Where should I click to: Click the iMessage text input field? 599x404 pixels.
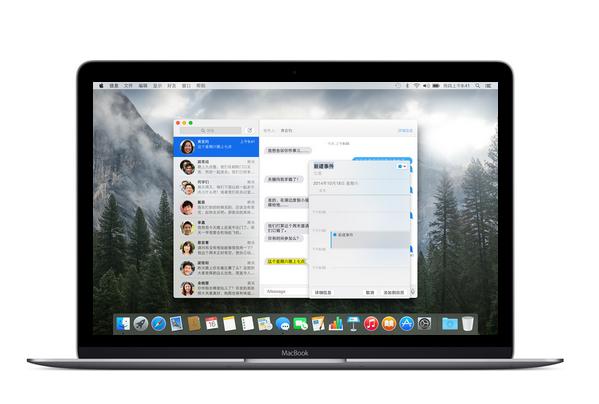coord(287,292)
